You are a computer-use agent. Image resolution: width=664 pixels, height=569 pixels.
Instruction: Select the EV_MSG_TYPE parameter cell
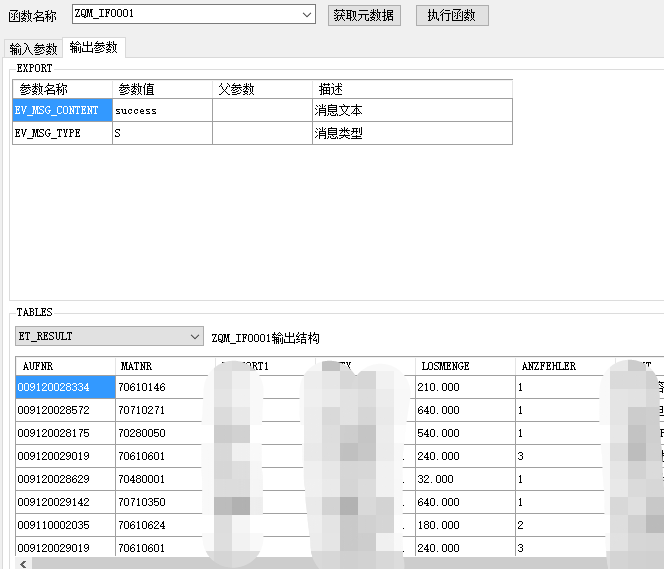pos(63,133)
